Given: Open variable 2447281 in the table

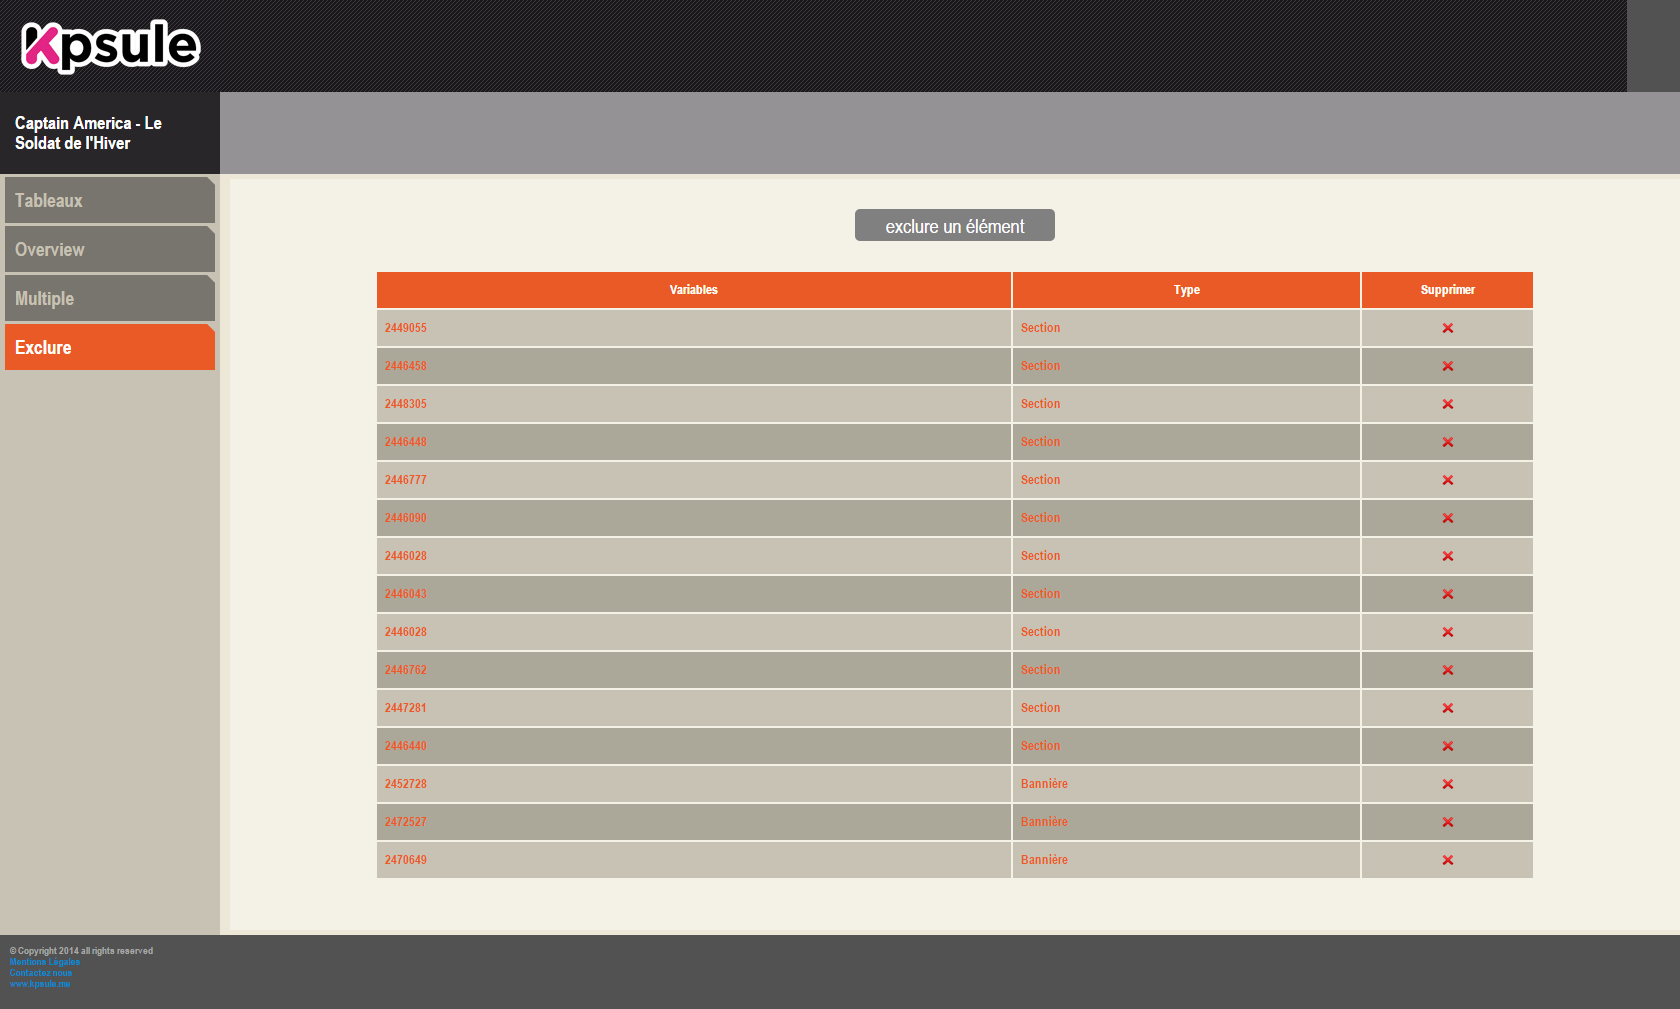Looking at the screenshot, I should [x=406, y=708].
